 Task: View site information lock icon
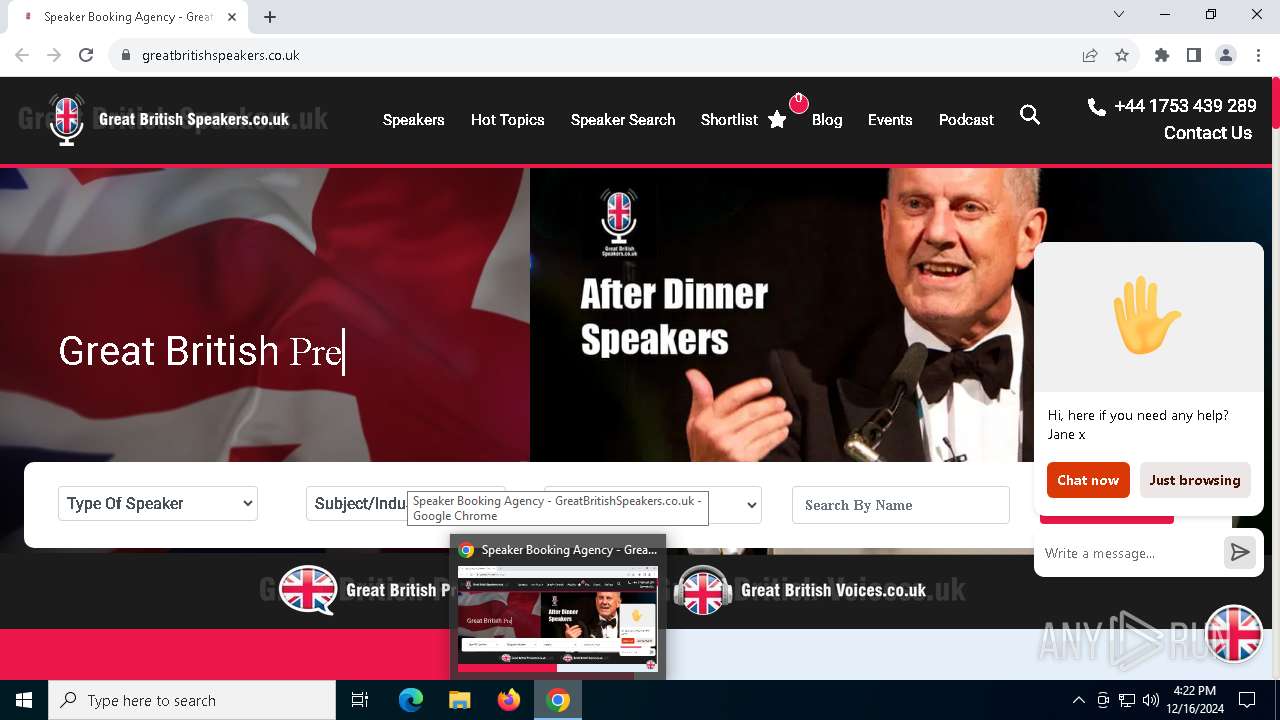point(126,55)
